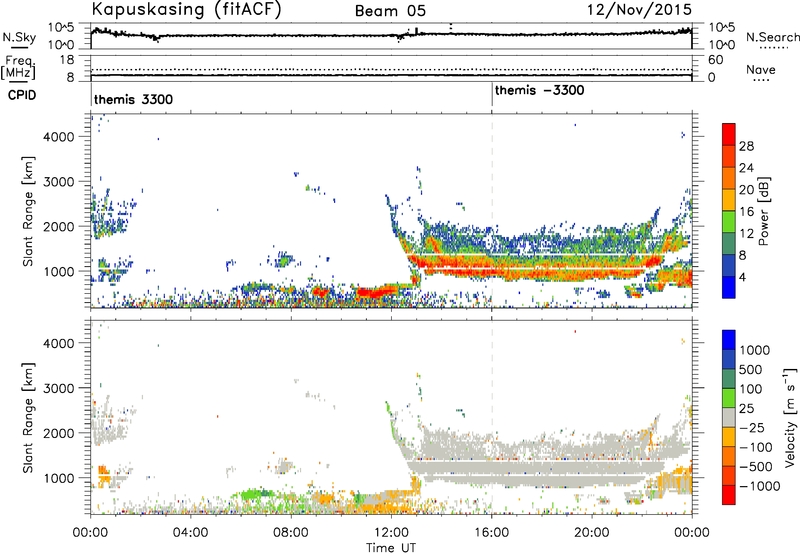This screenshot has height=554, width=800.
Task: Click the '08:00' time tick label
Action: pos(290,533)
